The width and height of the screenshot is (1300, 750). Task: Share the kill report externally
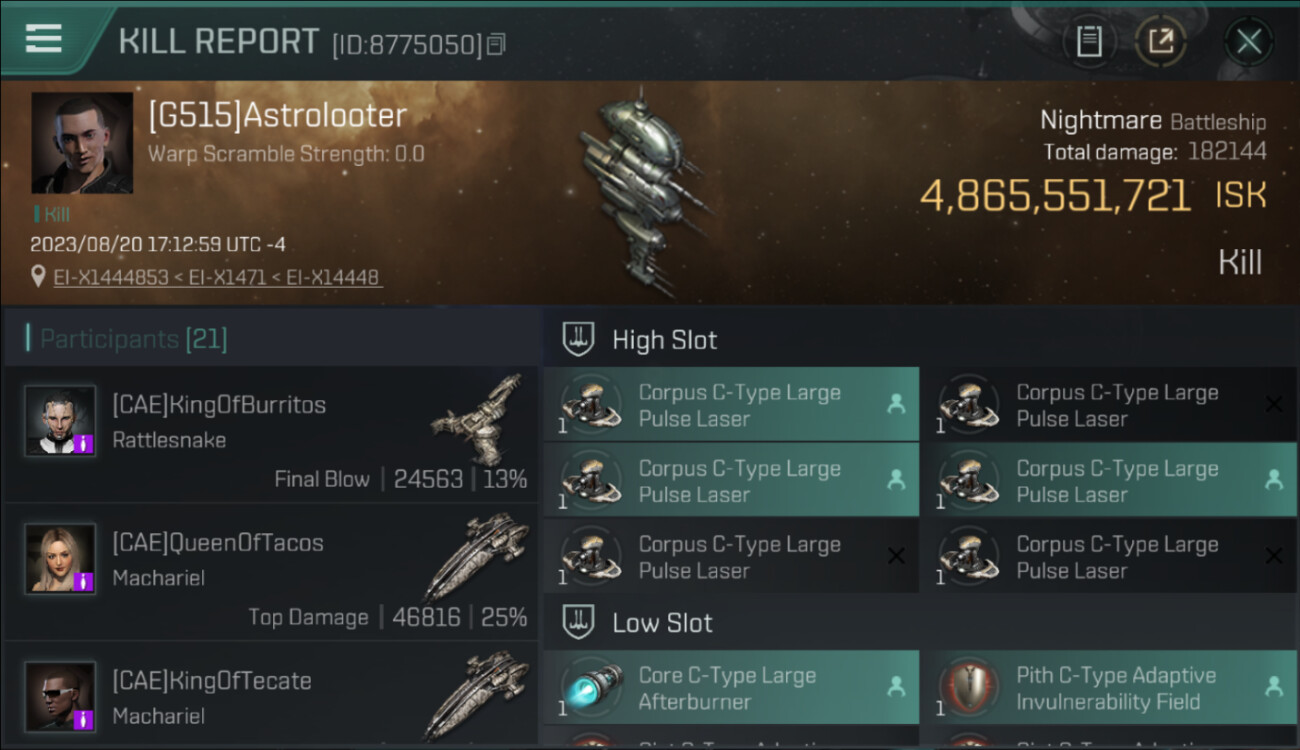[1161, 41]
